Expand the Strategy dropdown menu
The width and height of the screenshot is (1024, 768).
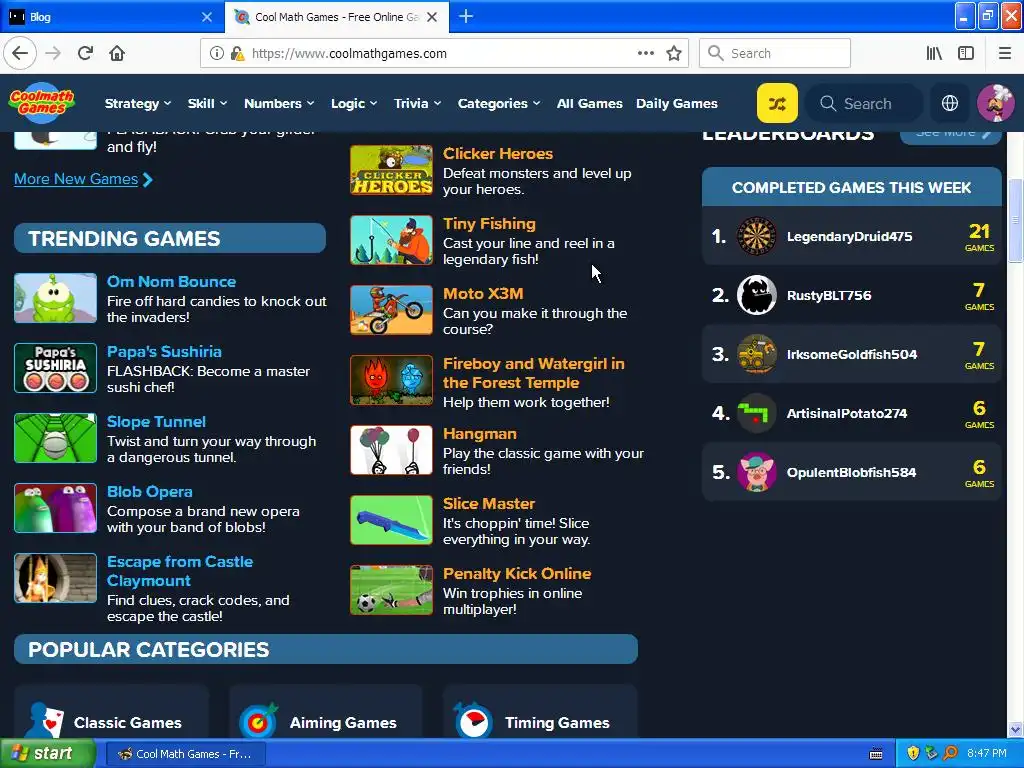pyautogui.click(x=138, y=103)
